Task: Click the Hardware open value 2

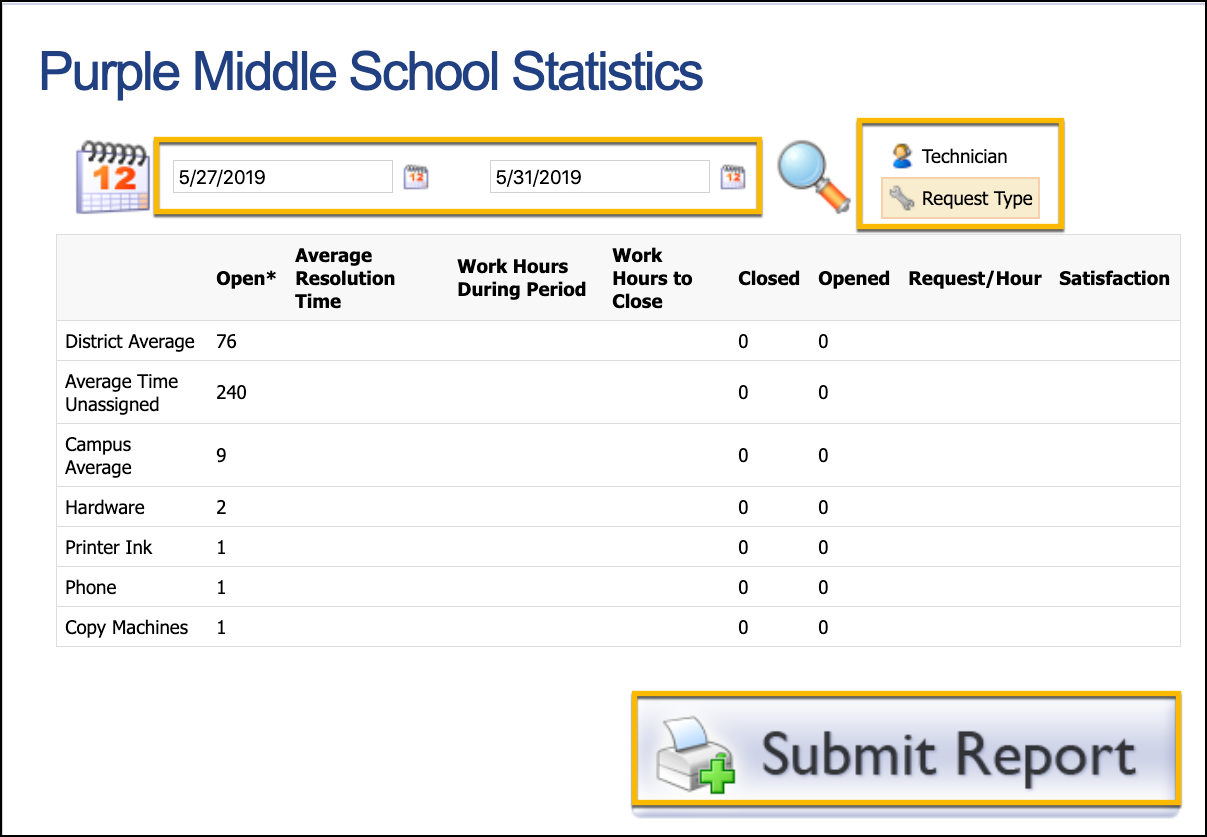Action: (221, 507)
